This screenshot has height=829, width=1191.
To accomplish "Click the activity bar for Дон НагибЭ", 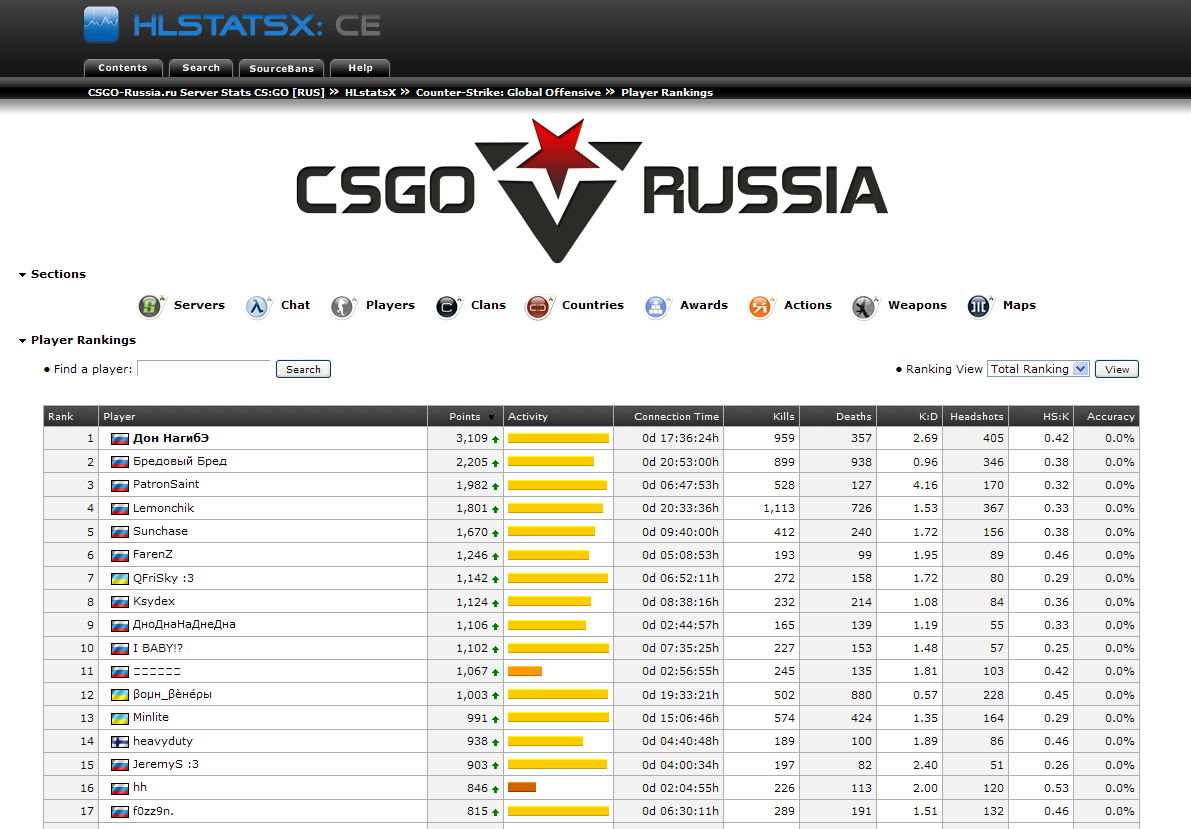I will point(558,438).
